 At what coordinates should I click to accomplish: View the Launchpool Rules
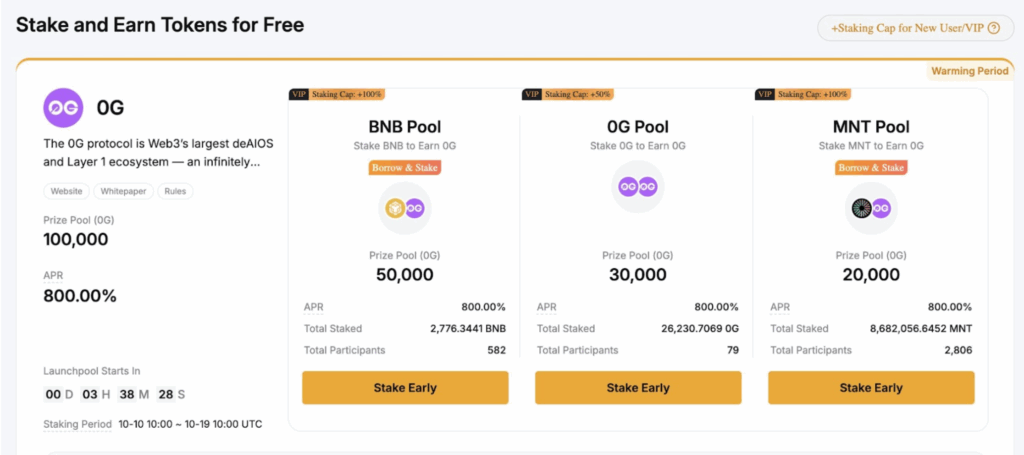[x=176, y=191]
